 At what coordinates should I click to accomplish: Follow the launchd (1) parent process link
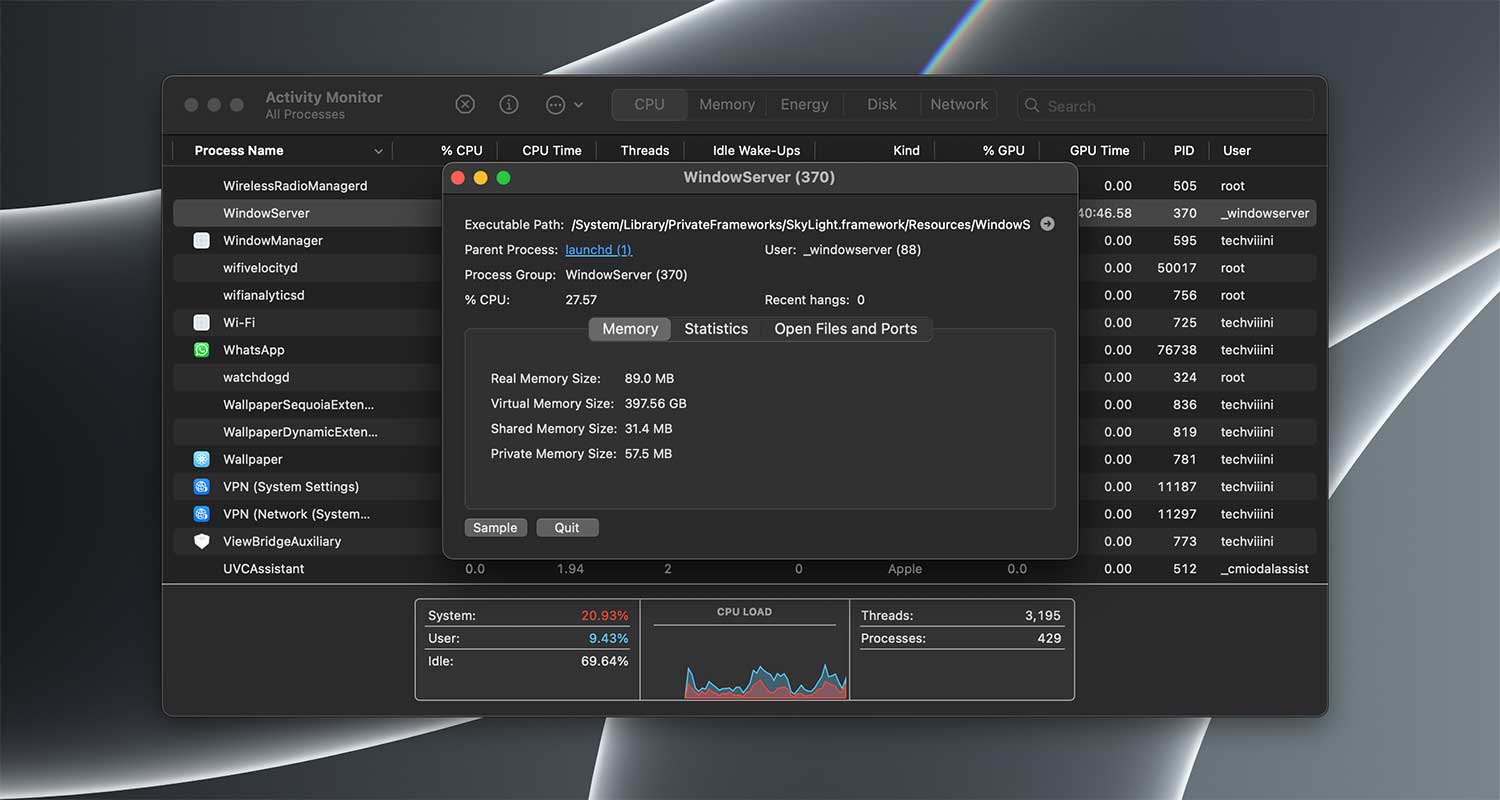[x=598, y=249]
